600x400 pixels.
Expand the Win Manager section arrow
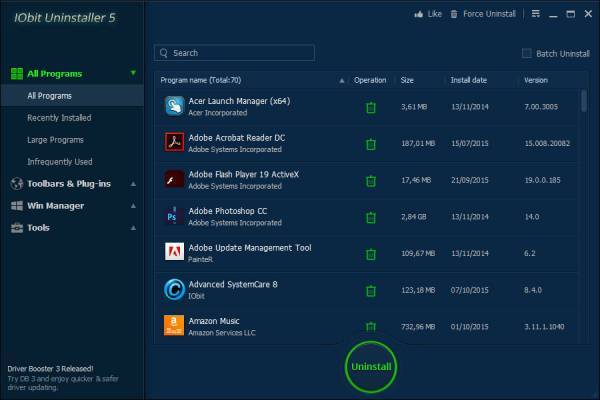[133, 206]
